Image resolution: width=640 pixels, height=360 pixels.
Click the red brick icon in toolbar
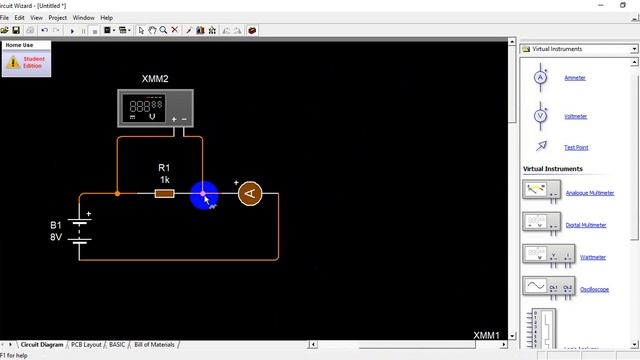click(252, 30)
